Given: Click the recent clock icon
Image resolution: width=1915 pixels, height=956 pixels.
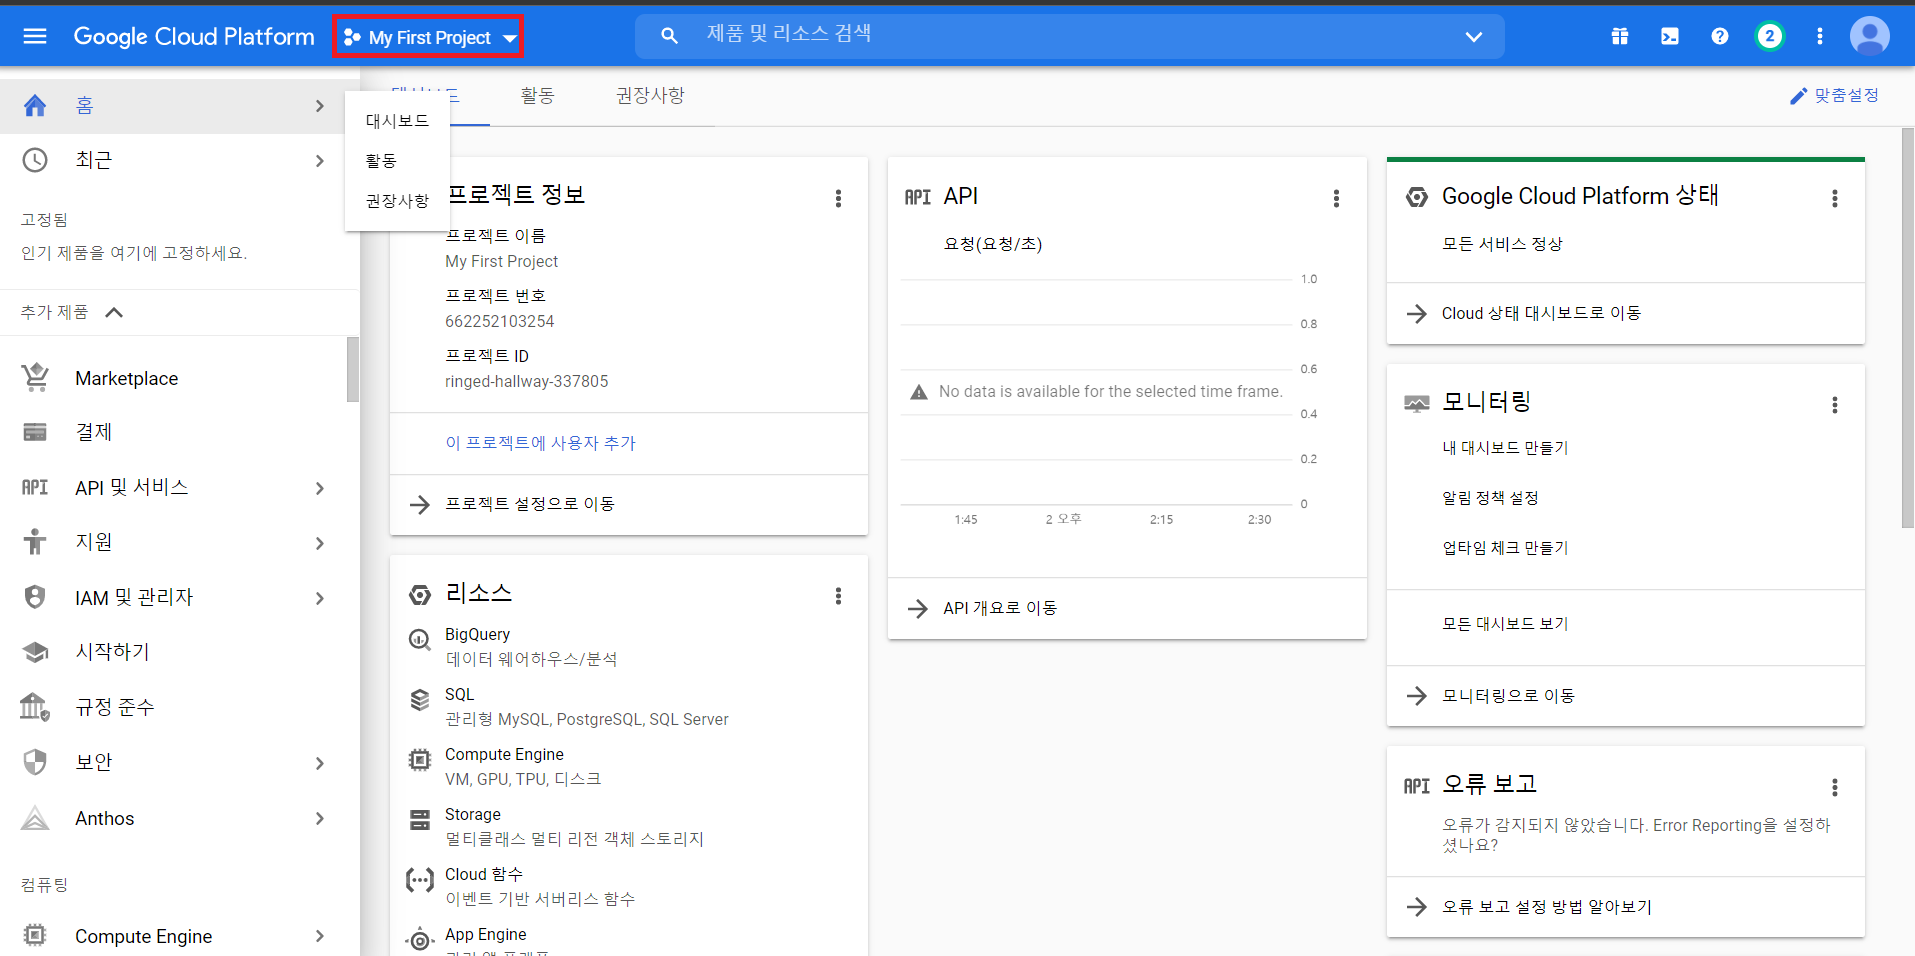Looking at the screenshot, I should [x=35, y=160].
